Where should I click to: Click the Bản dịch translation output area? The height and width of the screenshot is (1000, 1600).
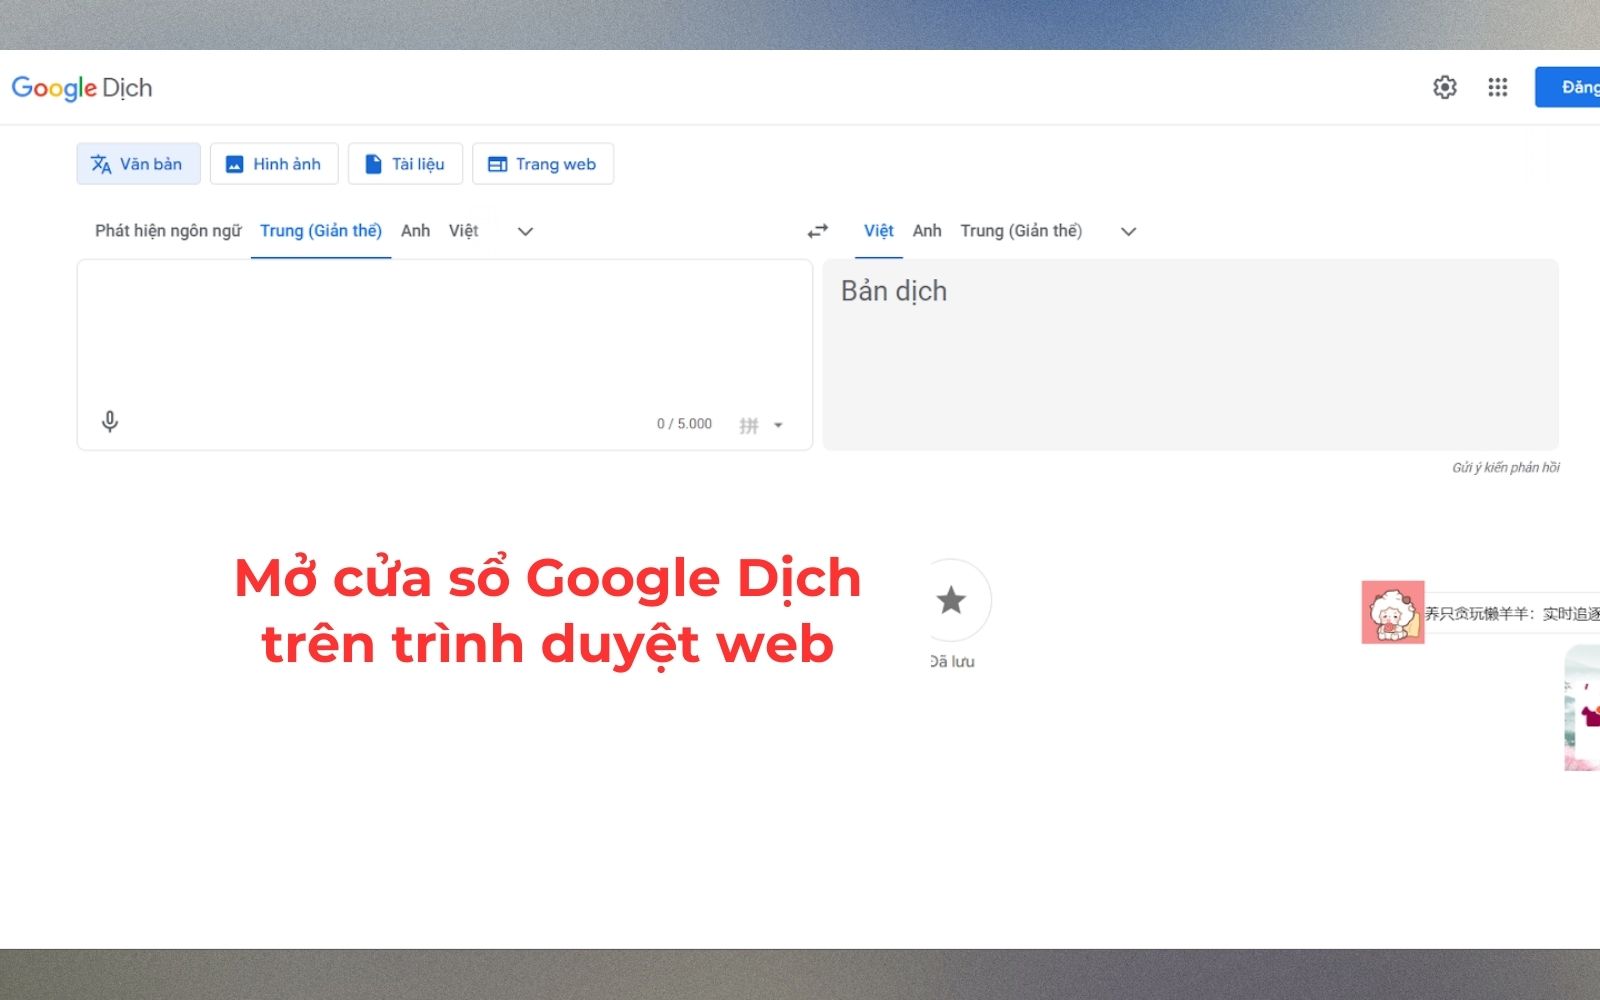1190,355
